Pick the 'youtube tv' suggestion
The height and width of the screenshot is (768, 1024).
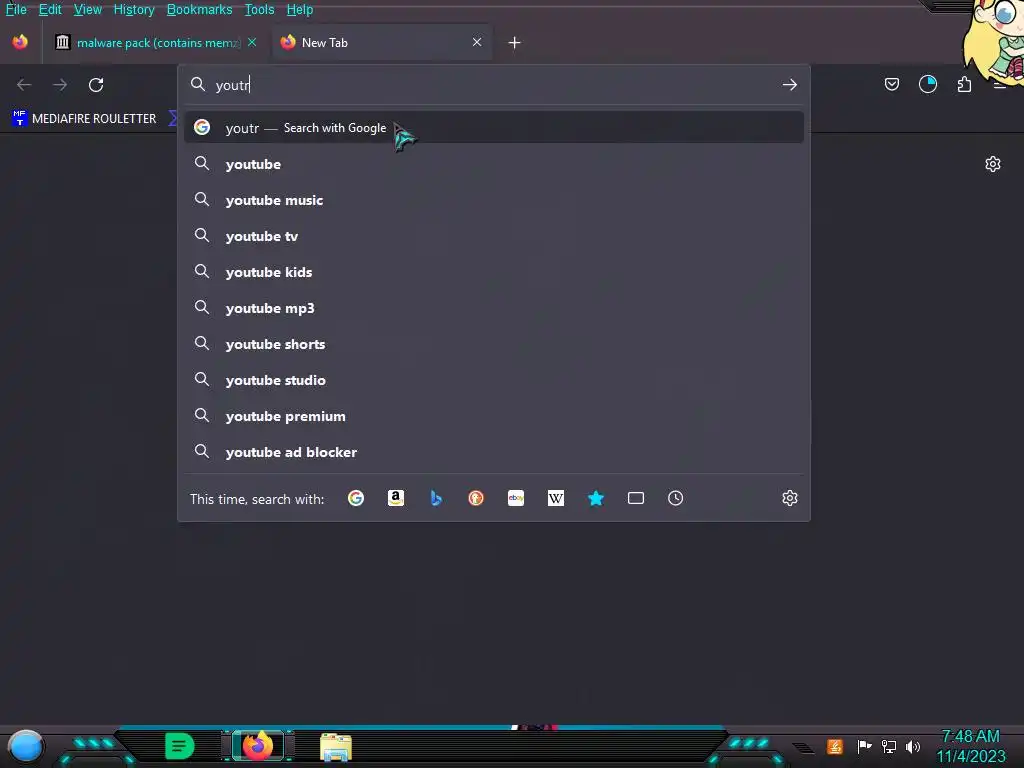(494, 236)
